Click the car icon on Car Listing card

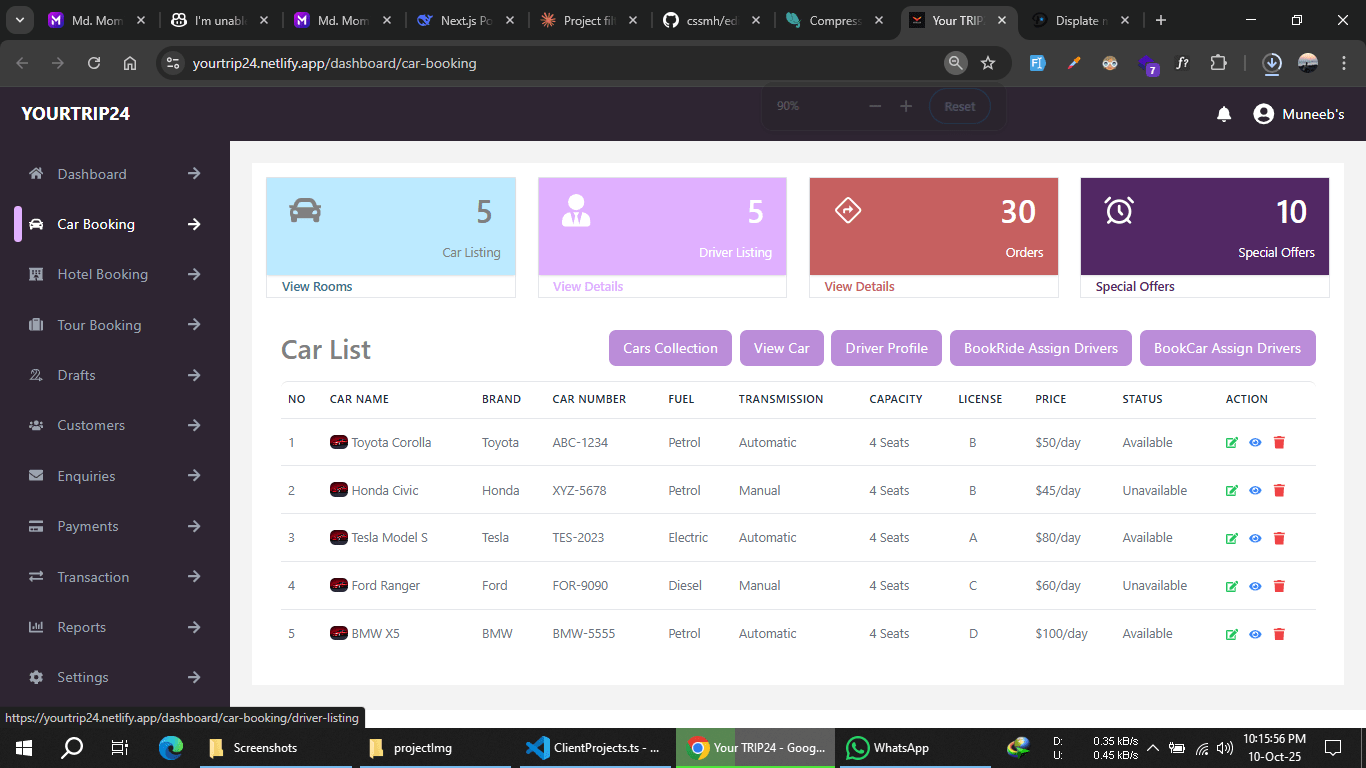tap(305, 210)
